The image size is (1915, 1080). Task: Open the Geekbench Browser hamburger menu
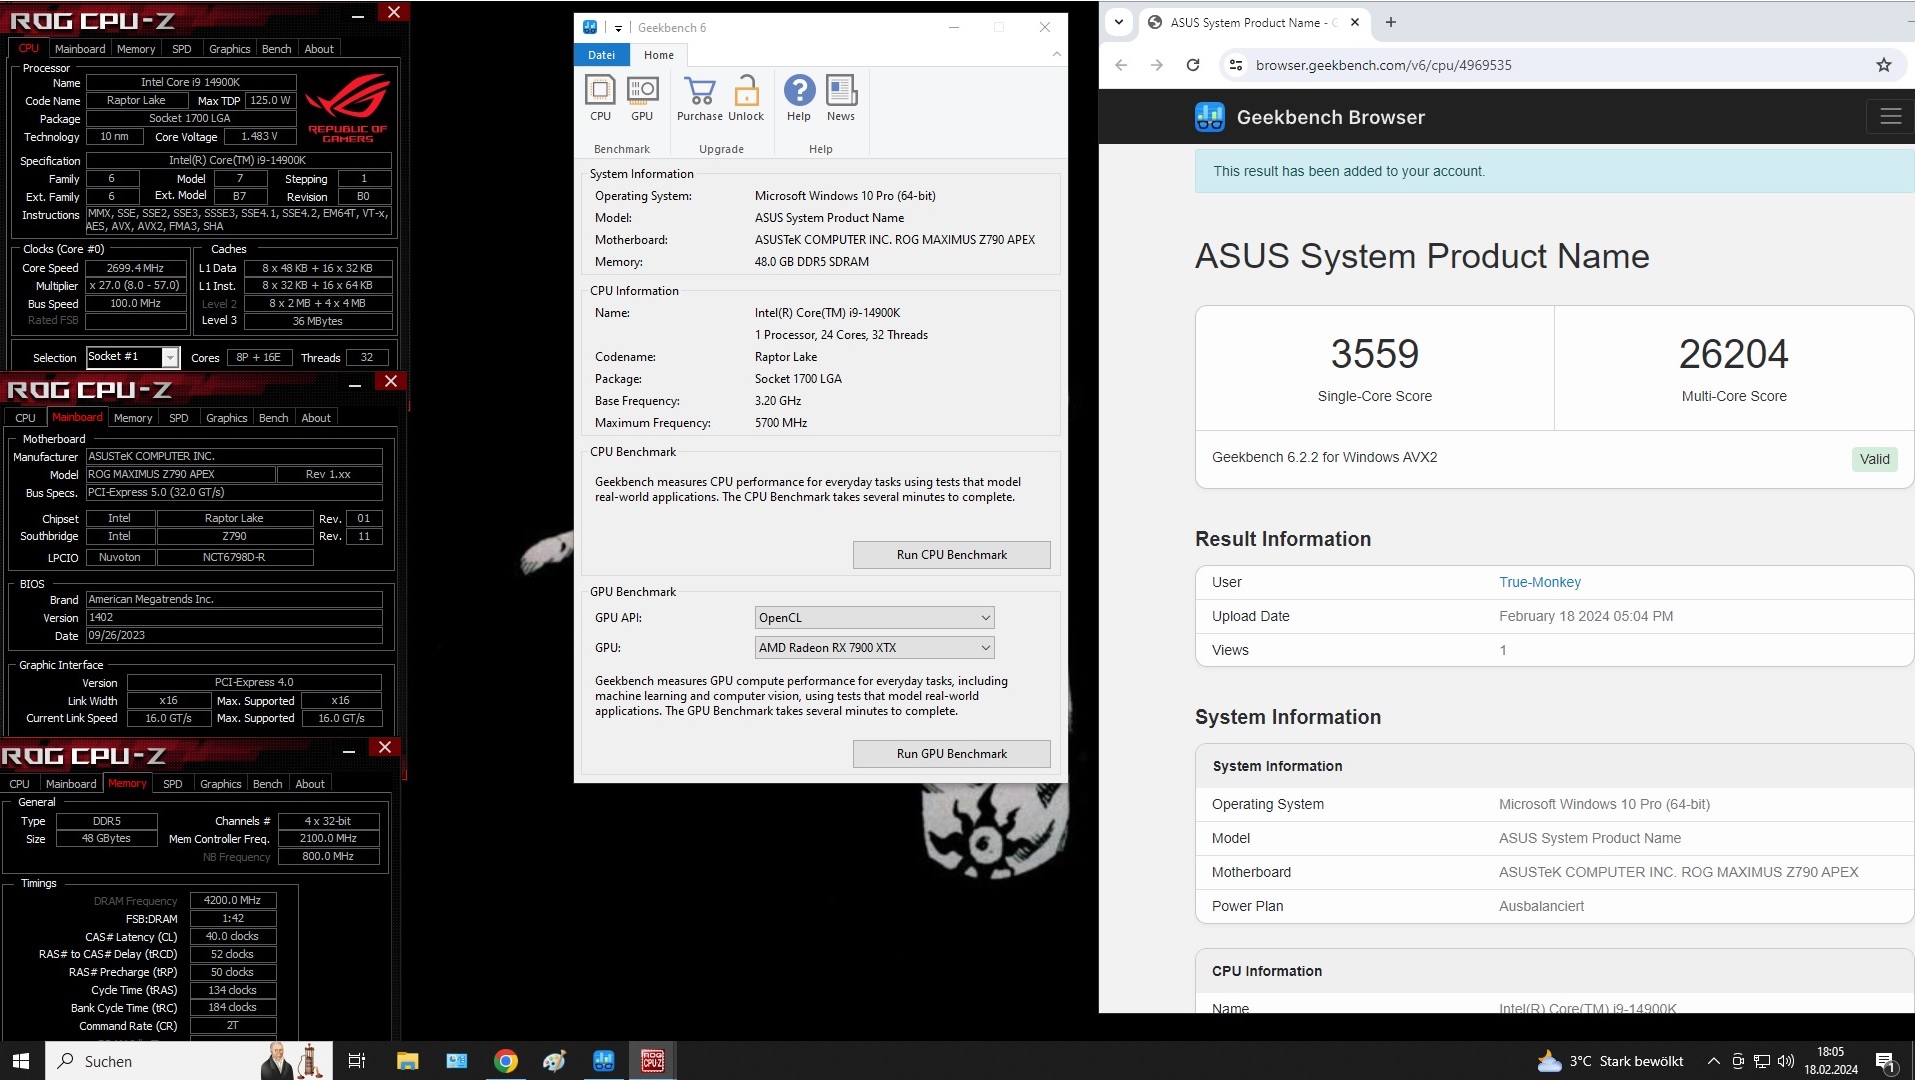1890,117
